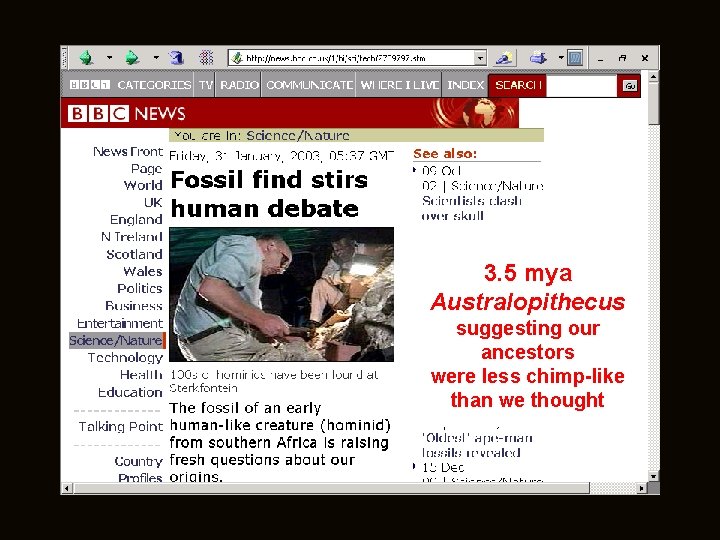Click the 'See also:' heading
Screen dimensions: 720x540
[445, 153]
